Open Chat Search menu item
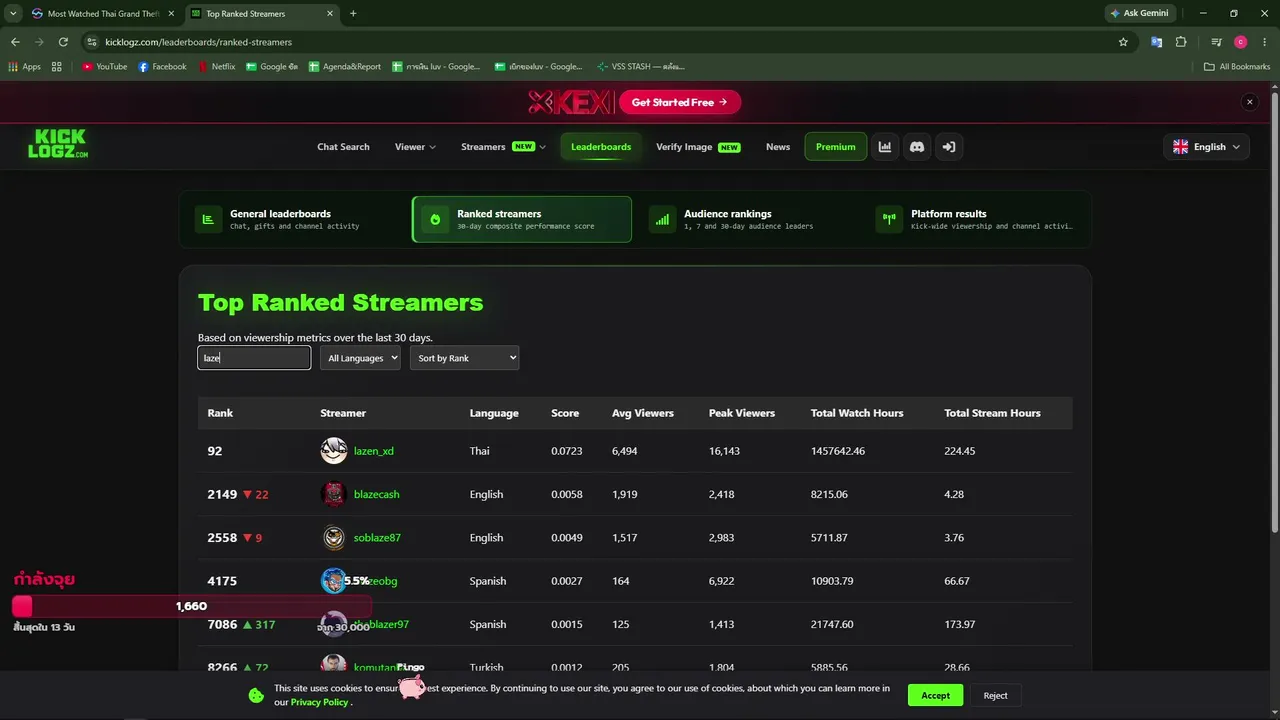 [343, 147]
